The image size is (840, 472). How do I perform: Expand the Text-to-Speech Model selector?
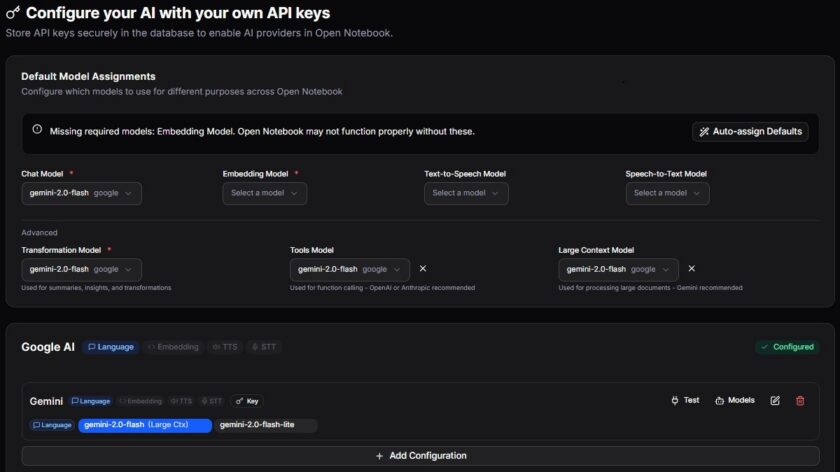pyautogui.click(x=466, y=193)
